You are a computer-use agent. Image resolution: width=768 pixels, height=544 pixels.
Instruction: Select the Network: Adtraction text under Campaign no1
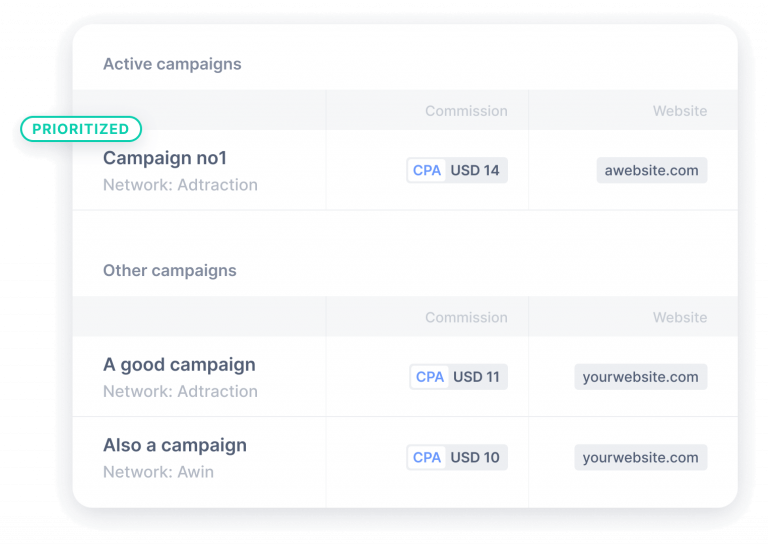pos(180,185)
